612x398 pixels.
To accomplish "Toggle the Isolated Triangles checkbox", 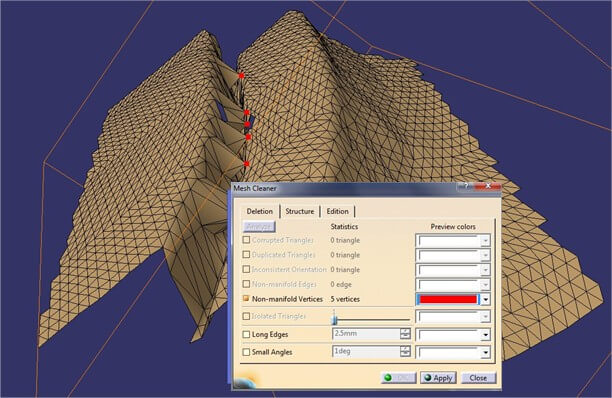I will pyautogui.click(x=246, y=316).
